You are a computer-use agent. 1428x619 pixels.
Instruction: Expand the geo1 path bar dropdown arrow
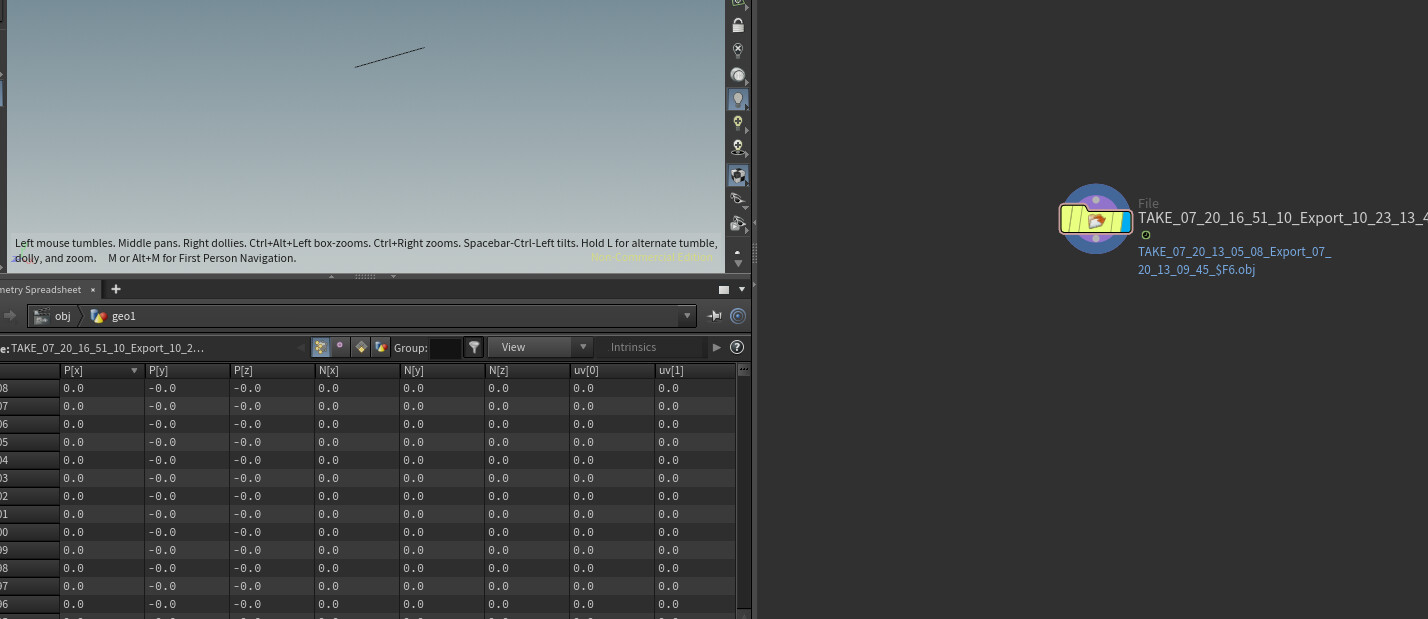coord(686,316)
